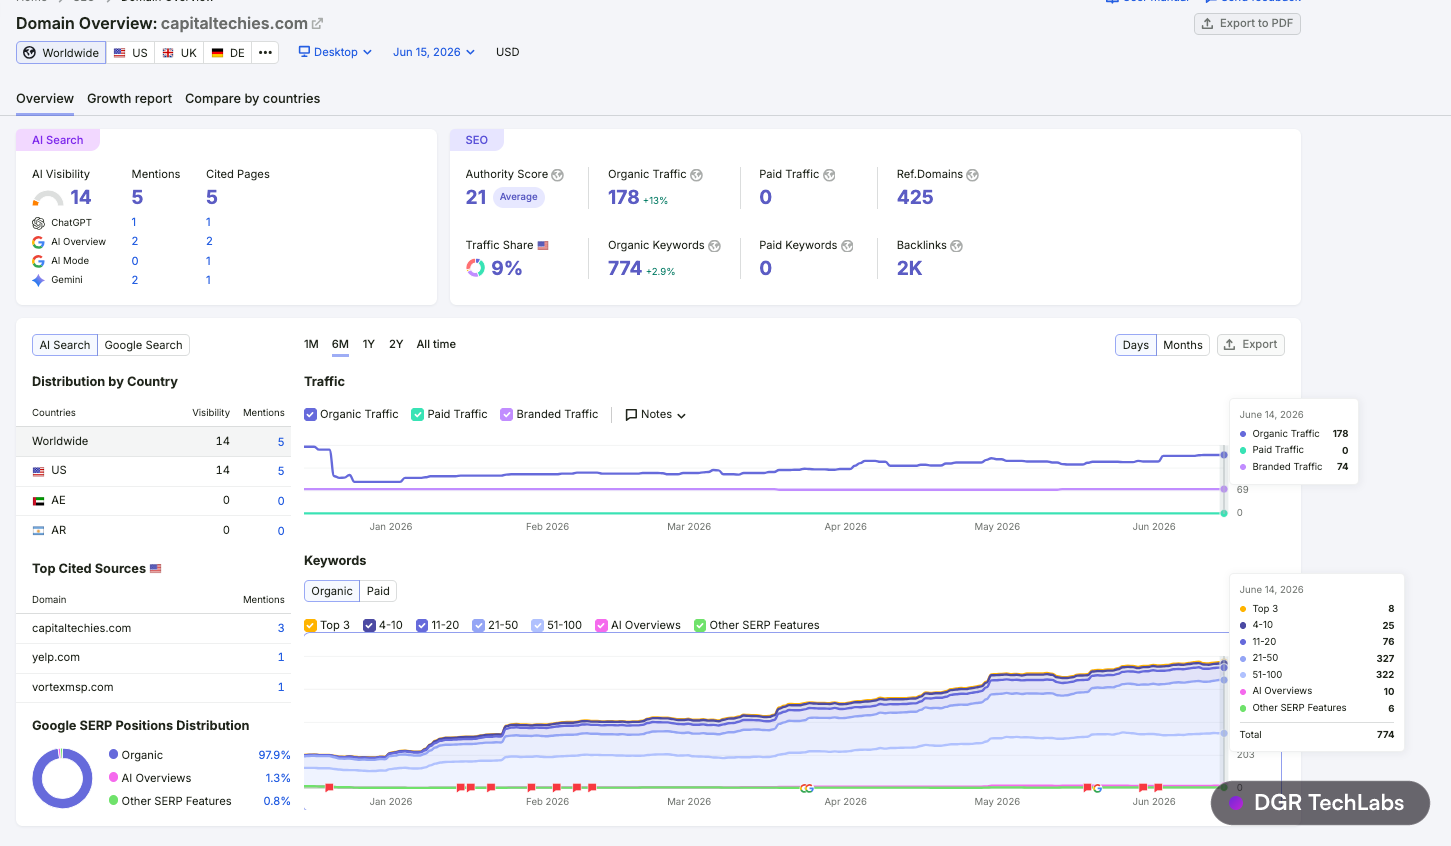Viewport: 1451px width, 846px height.
Task: Open the Desktop device dropdown
Action: (x=335, y=52)
